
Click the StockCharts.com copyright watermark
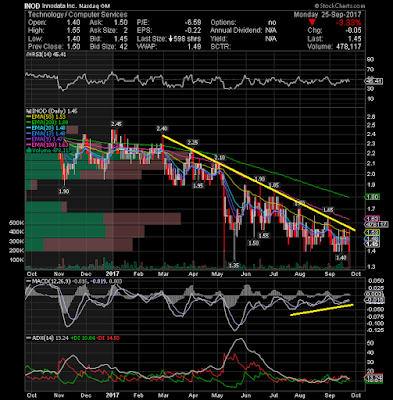(x=339, y=6)
